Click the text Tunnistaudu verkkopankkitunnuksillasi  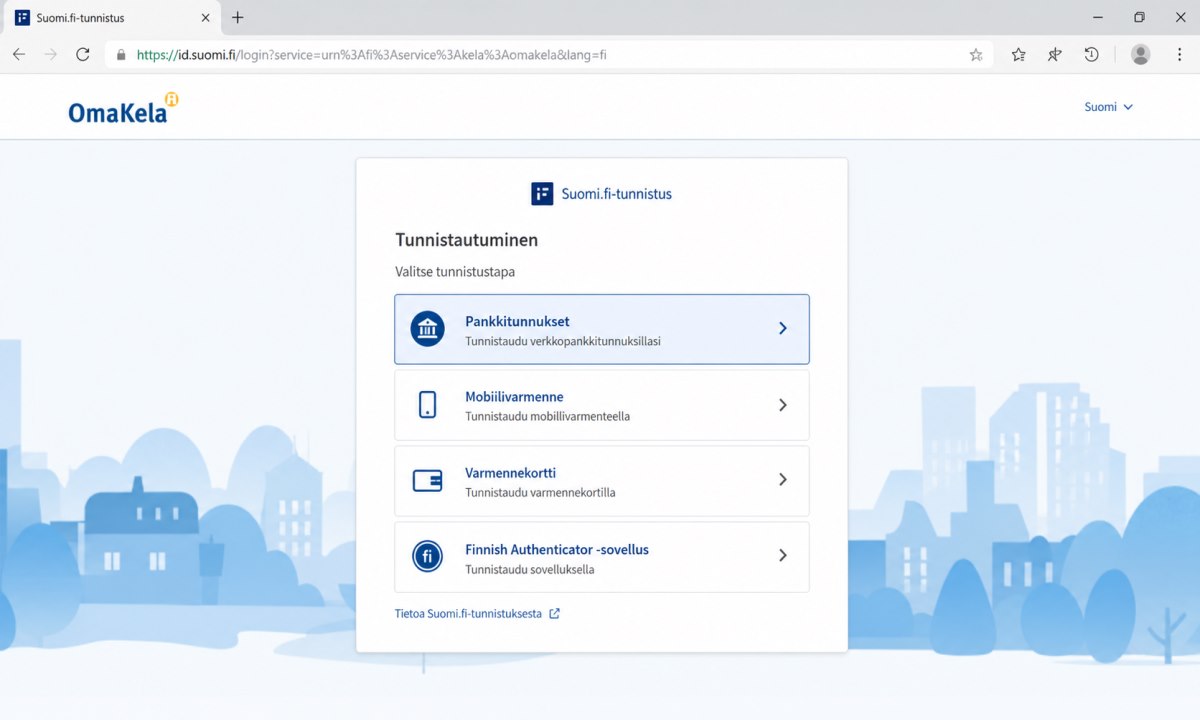(x=563, y=341)
